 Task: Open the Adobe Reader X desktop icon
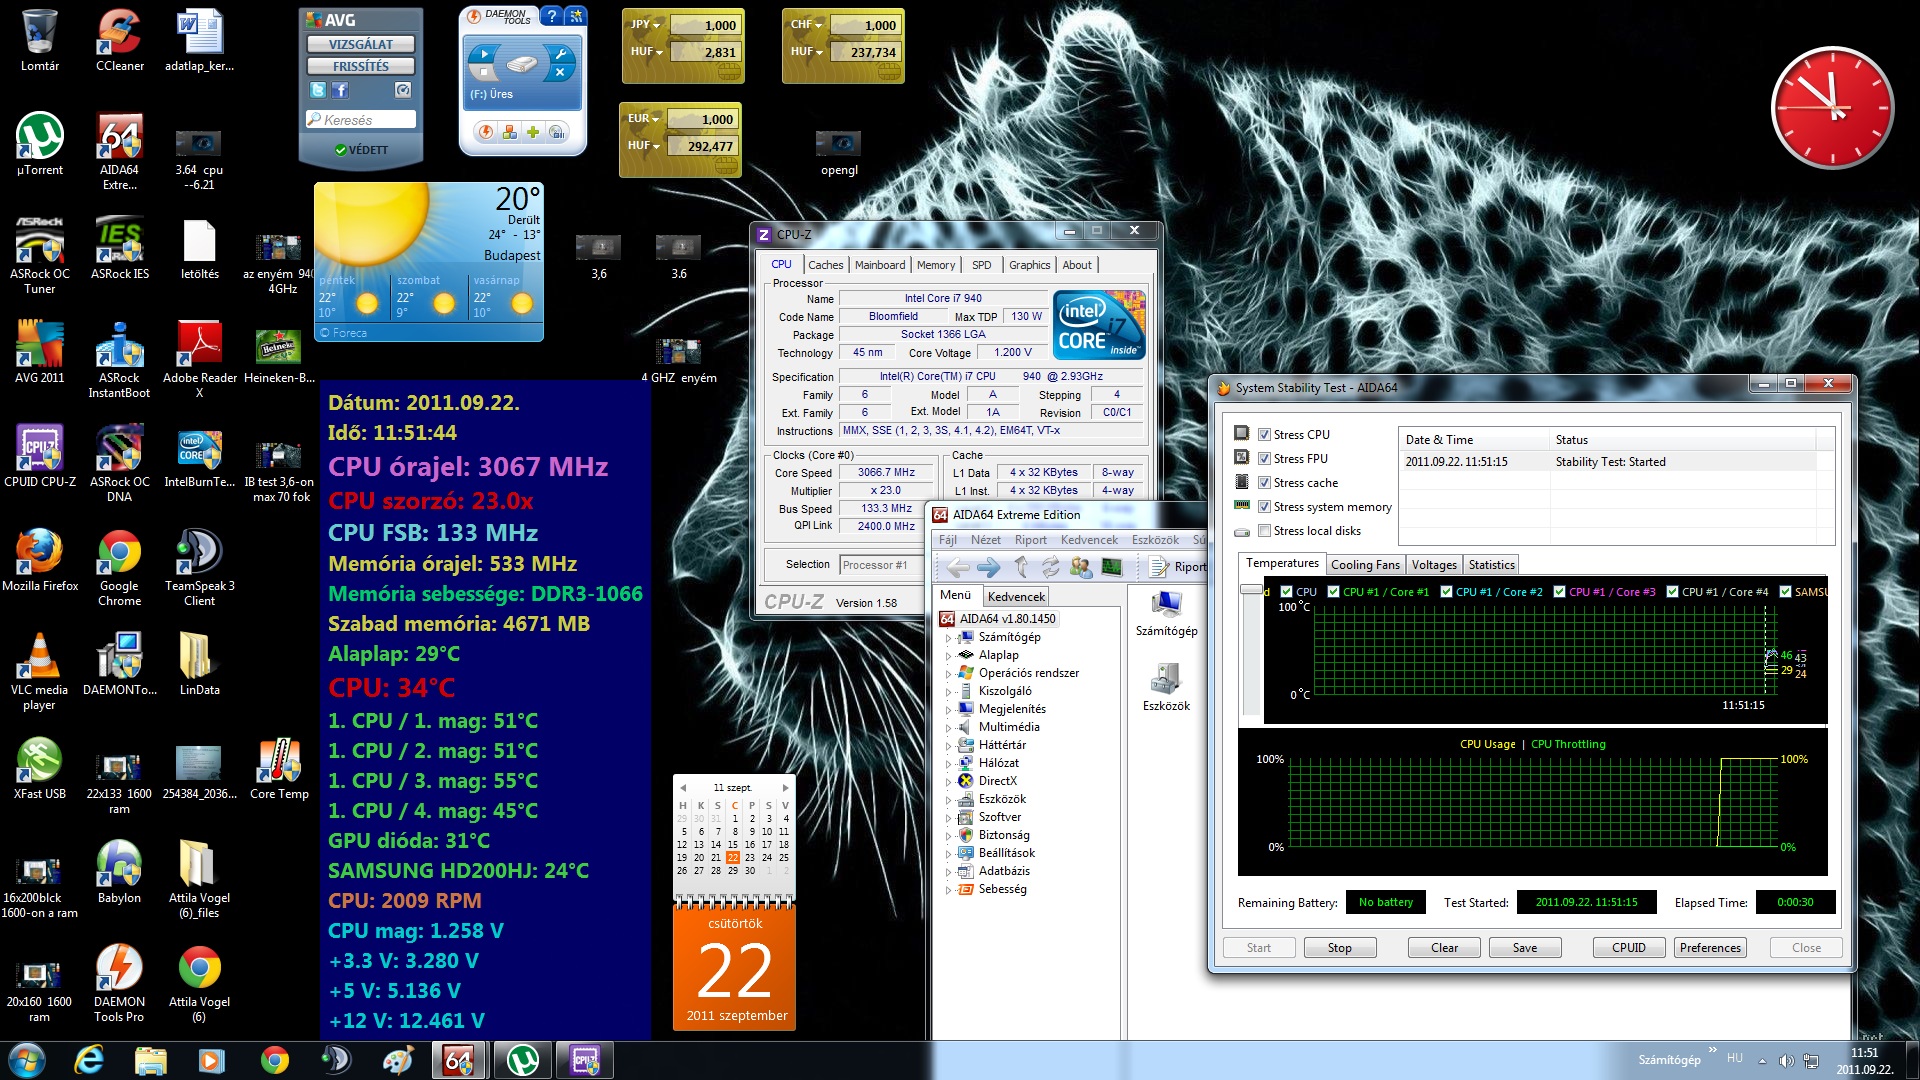[x=199, y=344]
